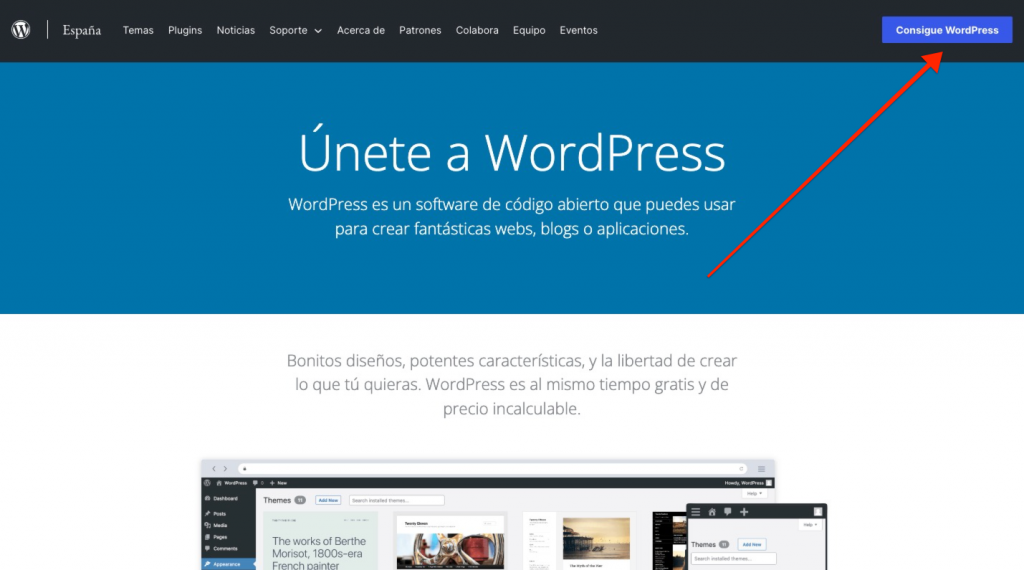Screen dimensions: 1024x570
Task: Click the Consigue WordPress button
Action: (x=947, y=30)
